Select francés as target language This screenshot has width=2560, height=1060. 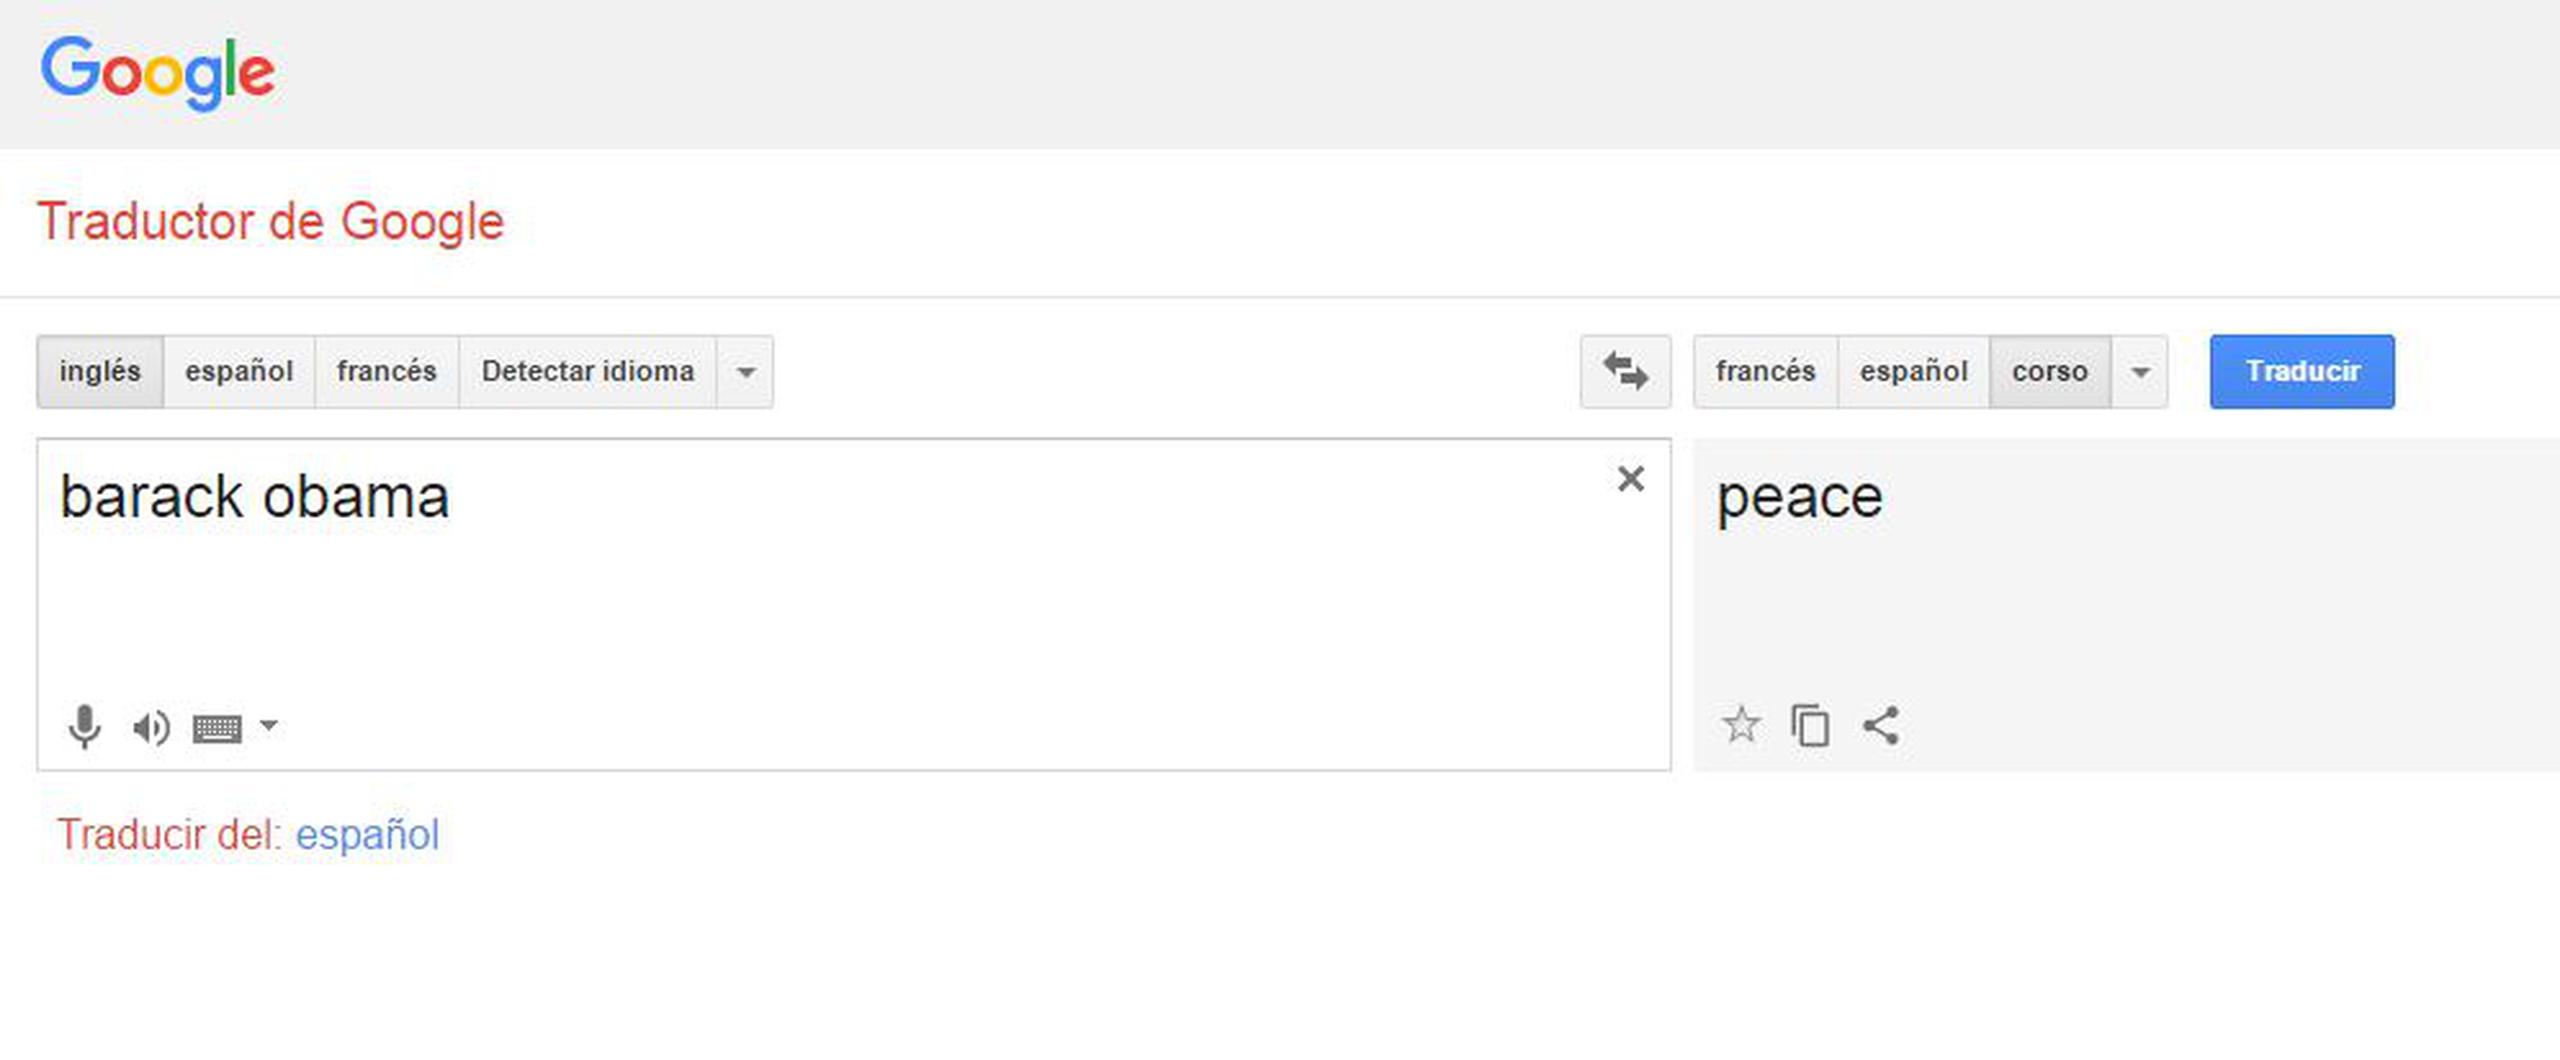point(1765,371)
